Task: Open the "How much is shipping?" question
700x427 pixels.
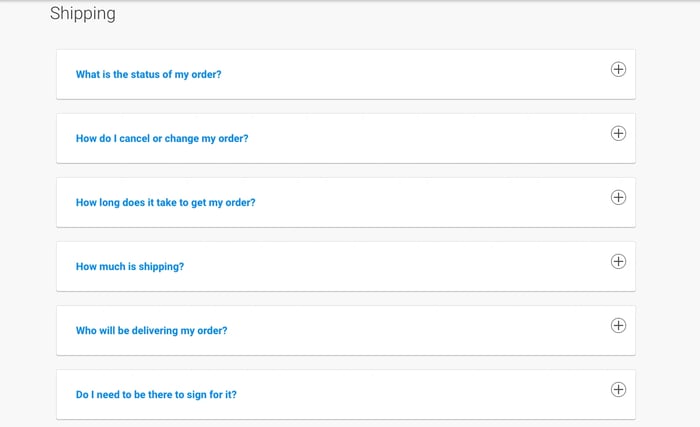Action: click(x=130, y=267)
